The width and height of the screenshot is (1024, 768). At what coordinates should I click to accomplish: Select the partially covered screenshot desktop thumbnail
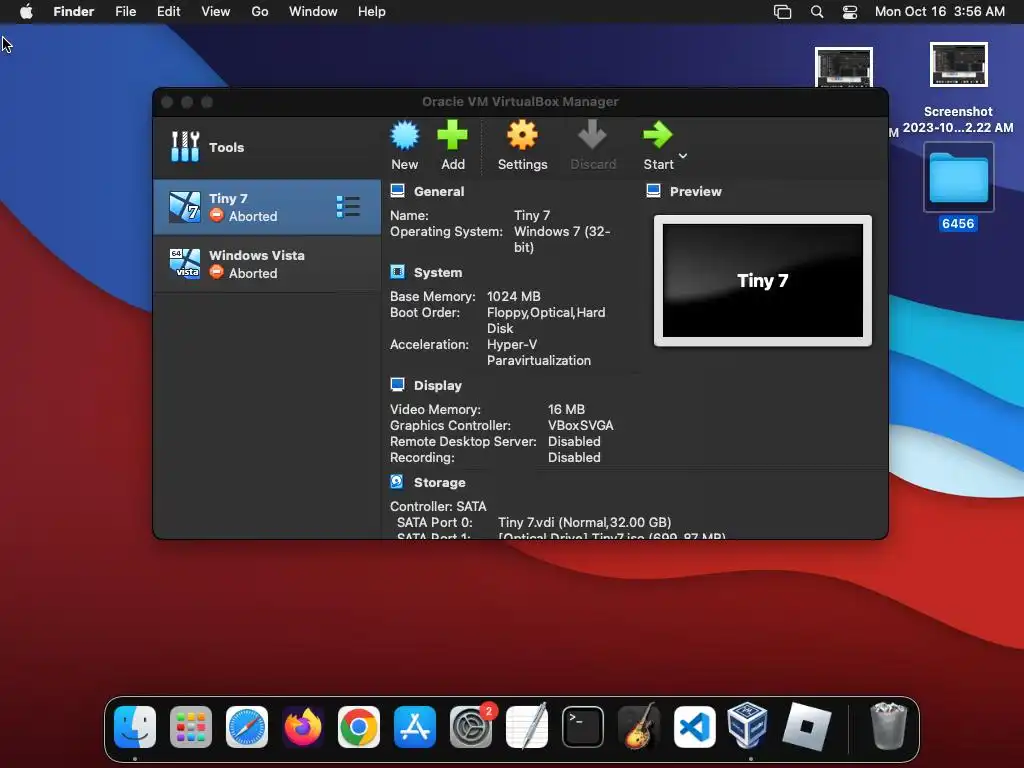(843, 67)
